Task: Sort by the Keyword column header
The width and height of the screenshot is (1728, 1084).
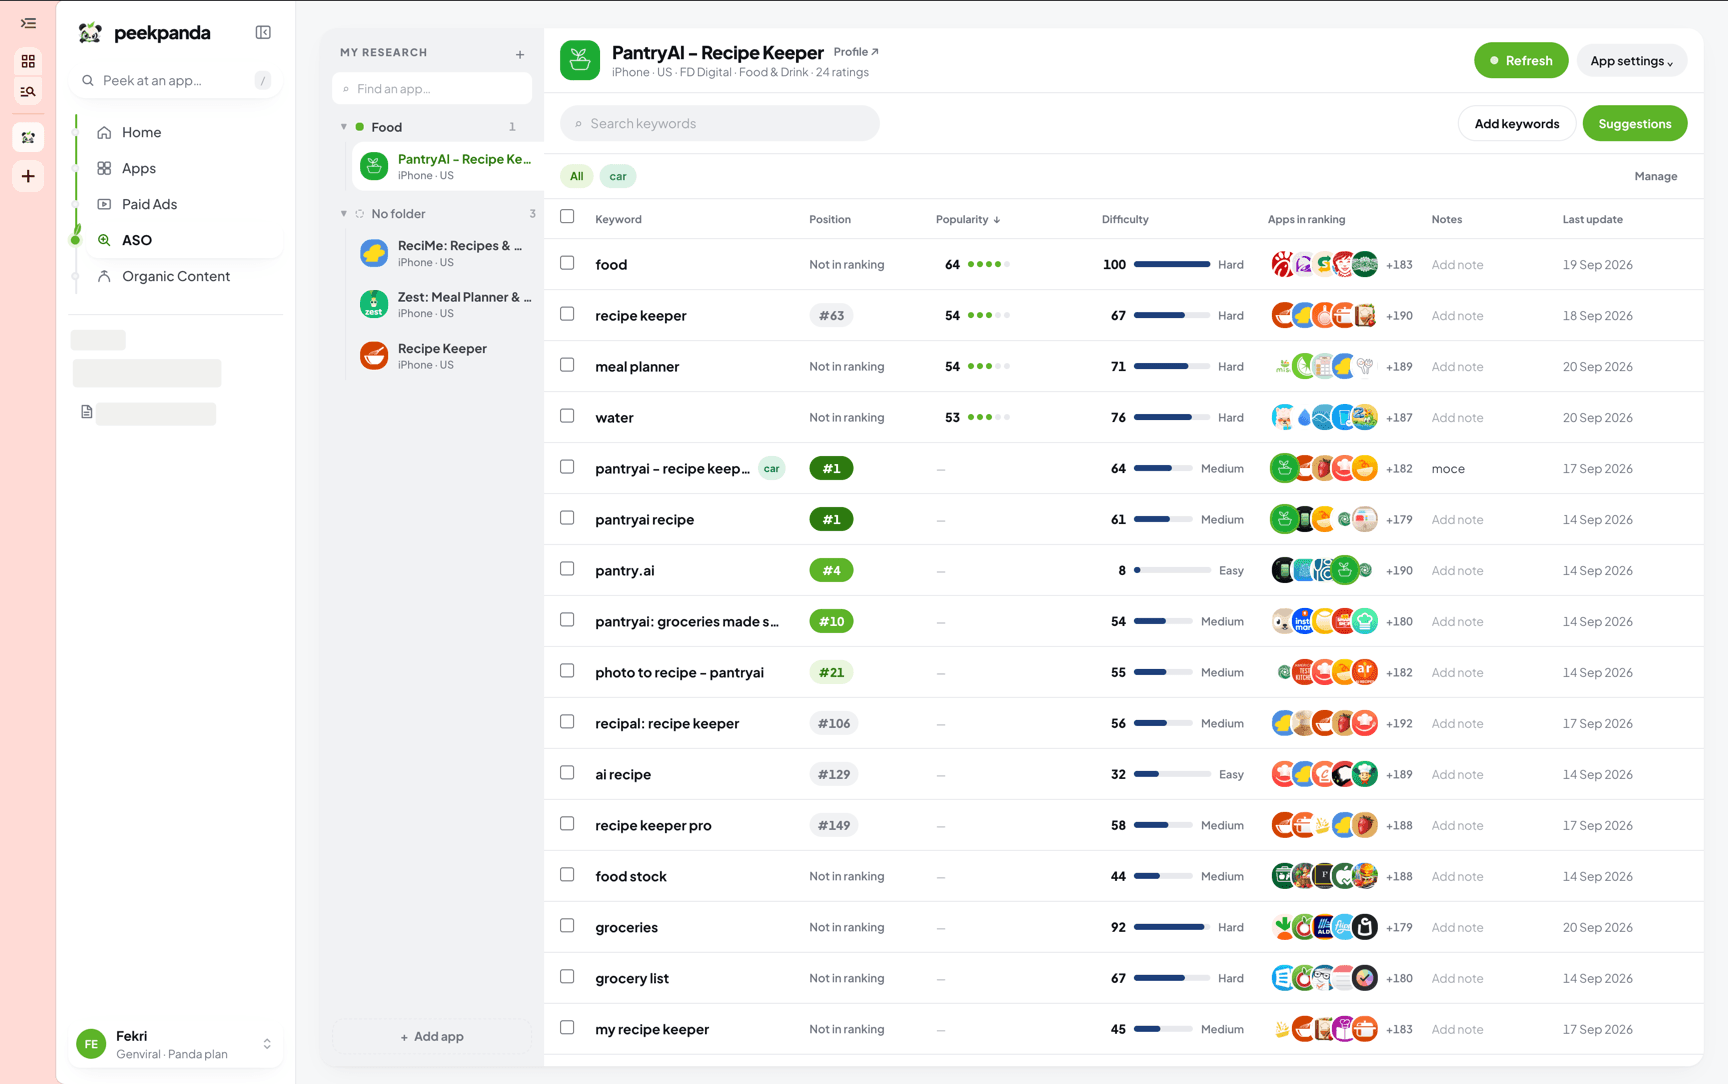Action: coord(618,220)
